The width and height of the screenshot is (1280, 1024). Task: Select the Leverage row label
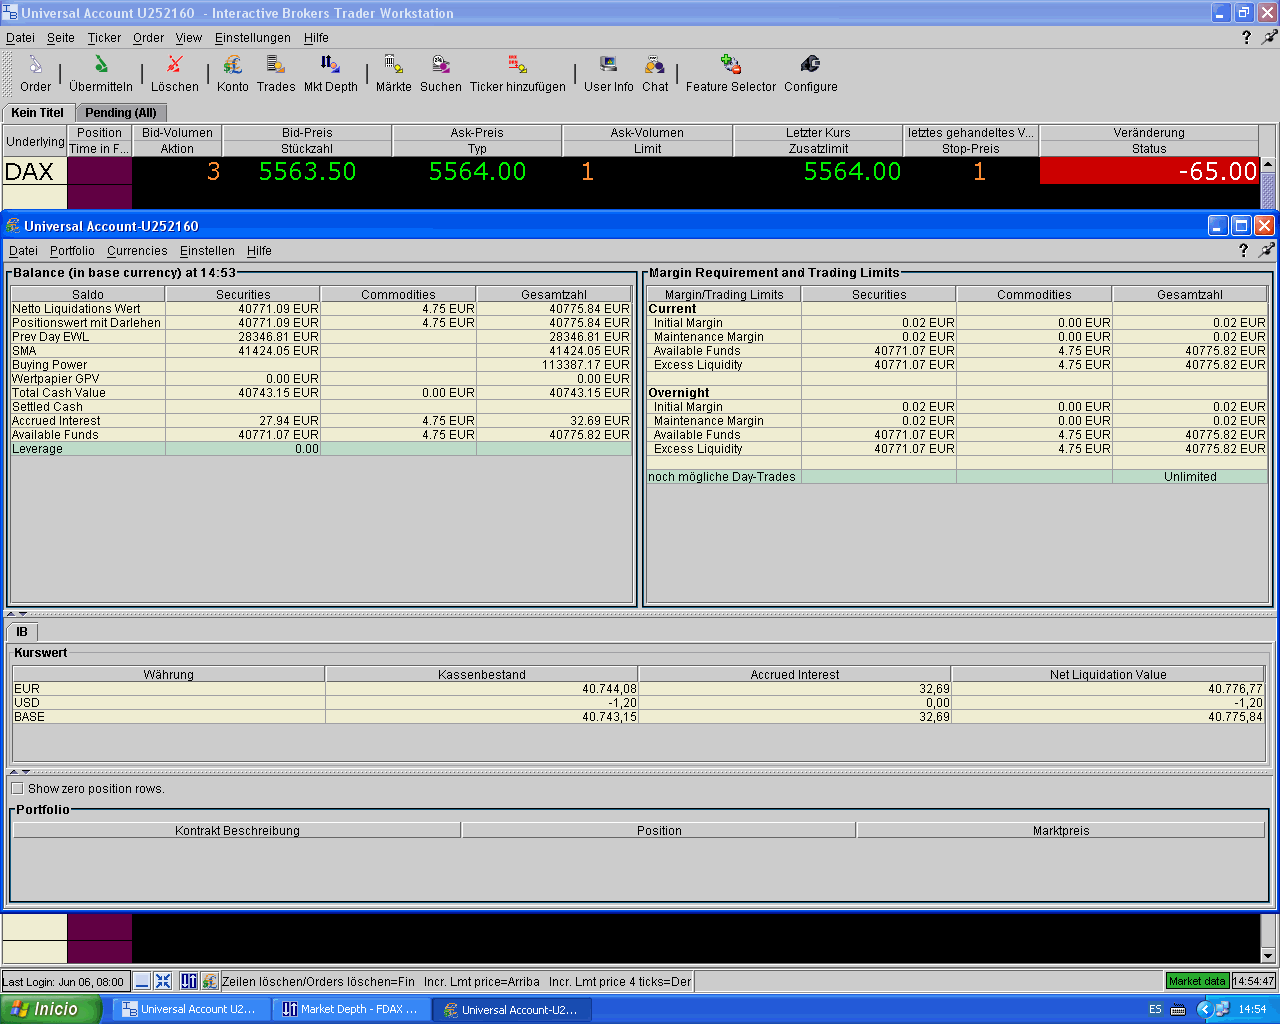coord(37,449)
